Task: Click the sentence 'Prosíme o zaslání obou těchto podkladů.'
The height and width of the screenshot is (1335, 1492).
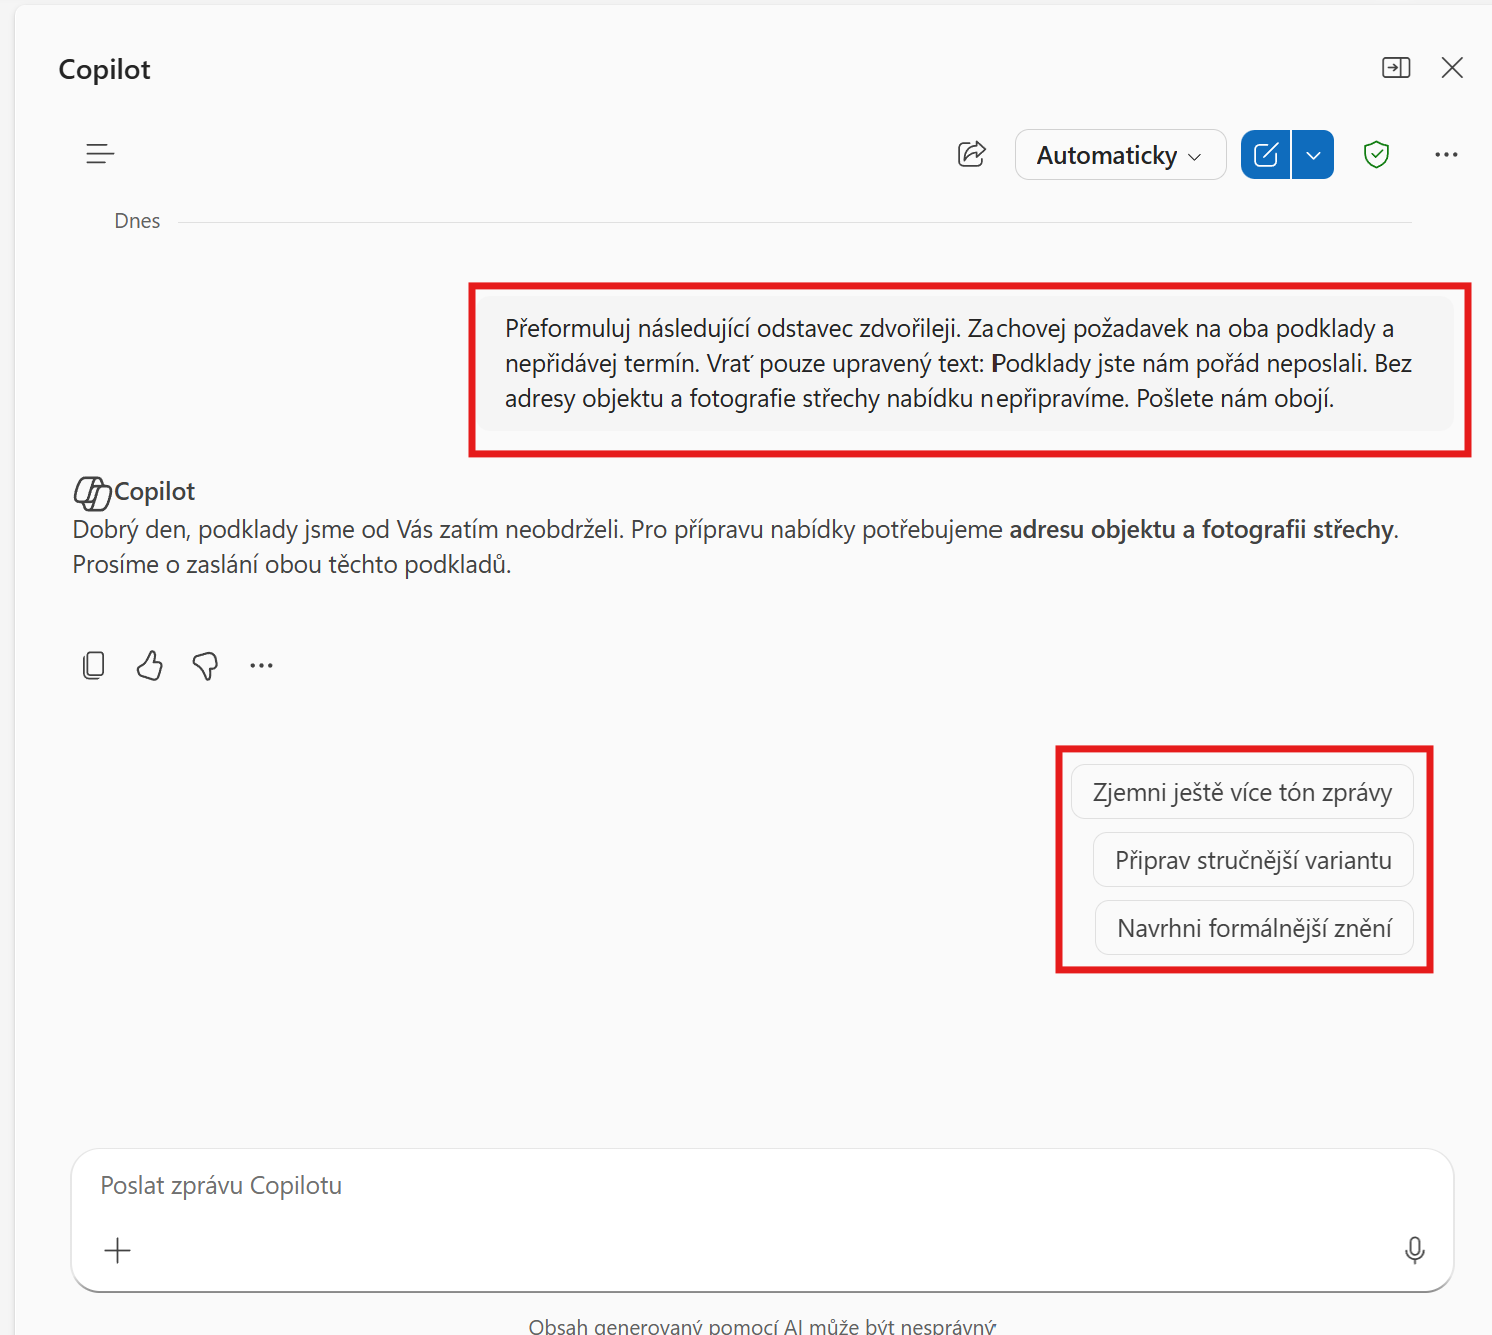Action: click(x=292, y=565)
